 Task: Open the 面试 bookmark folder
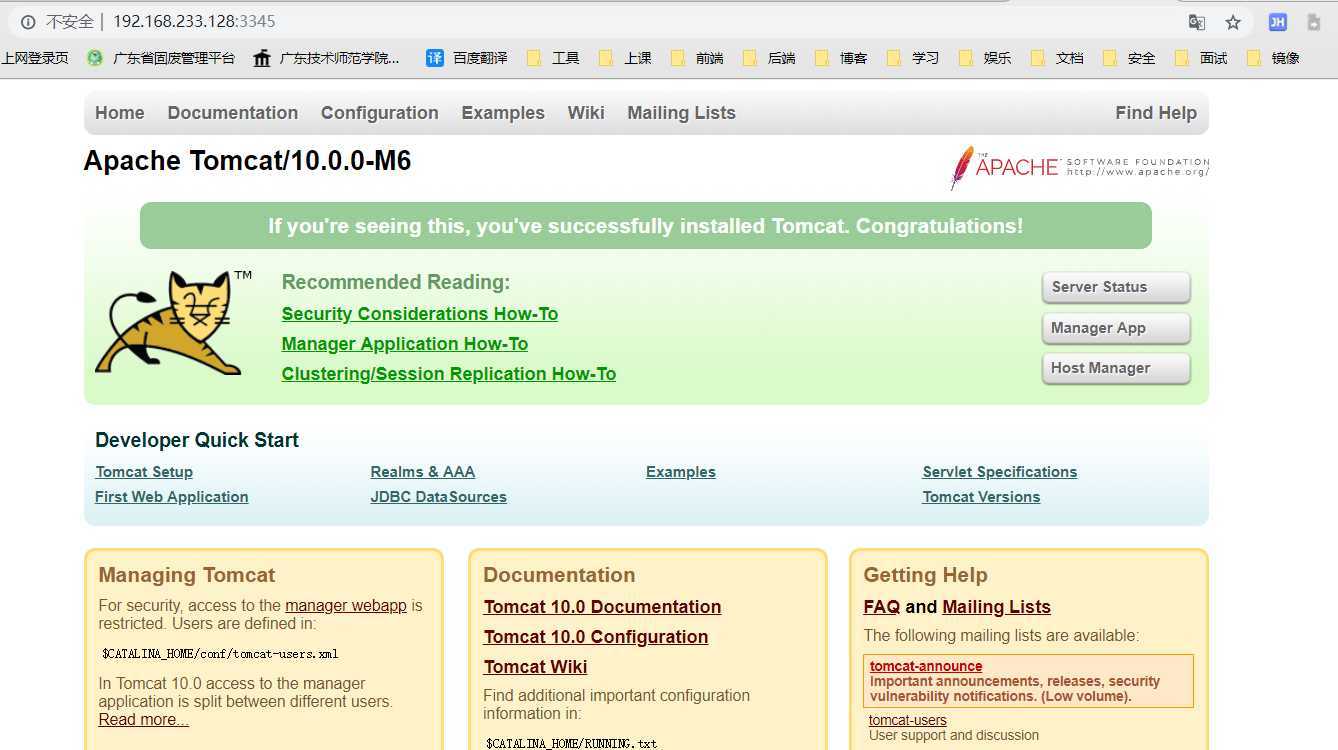pos(1201,58)
